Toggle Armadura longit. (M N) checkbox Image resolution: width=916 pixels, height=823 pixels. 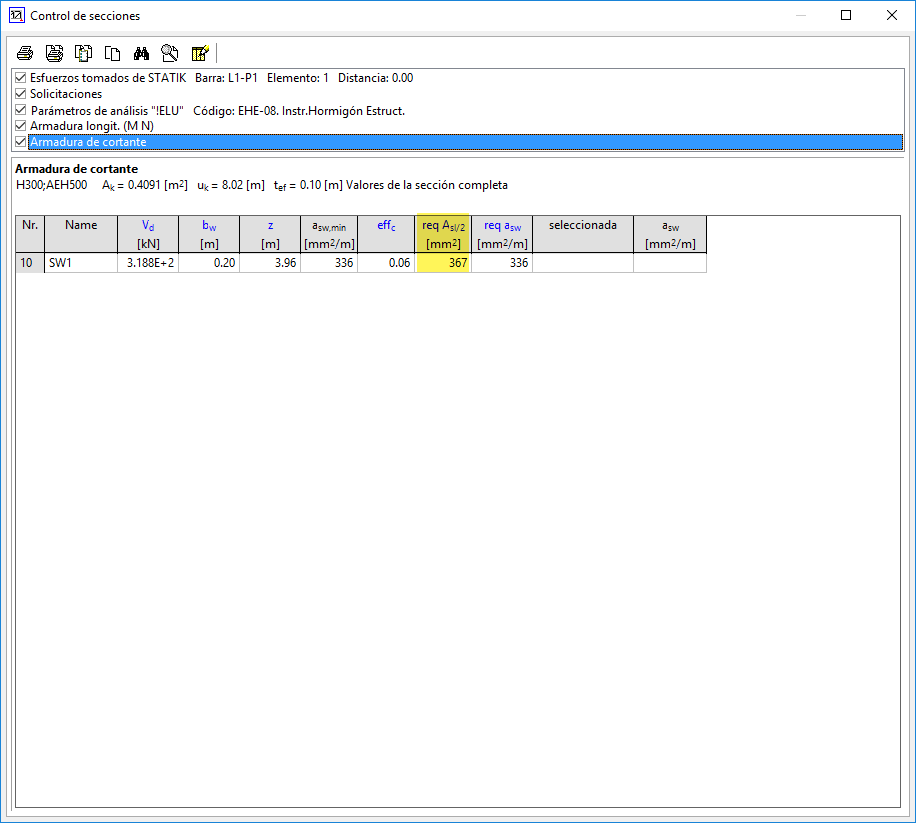click(x=21, y=126)
